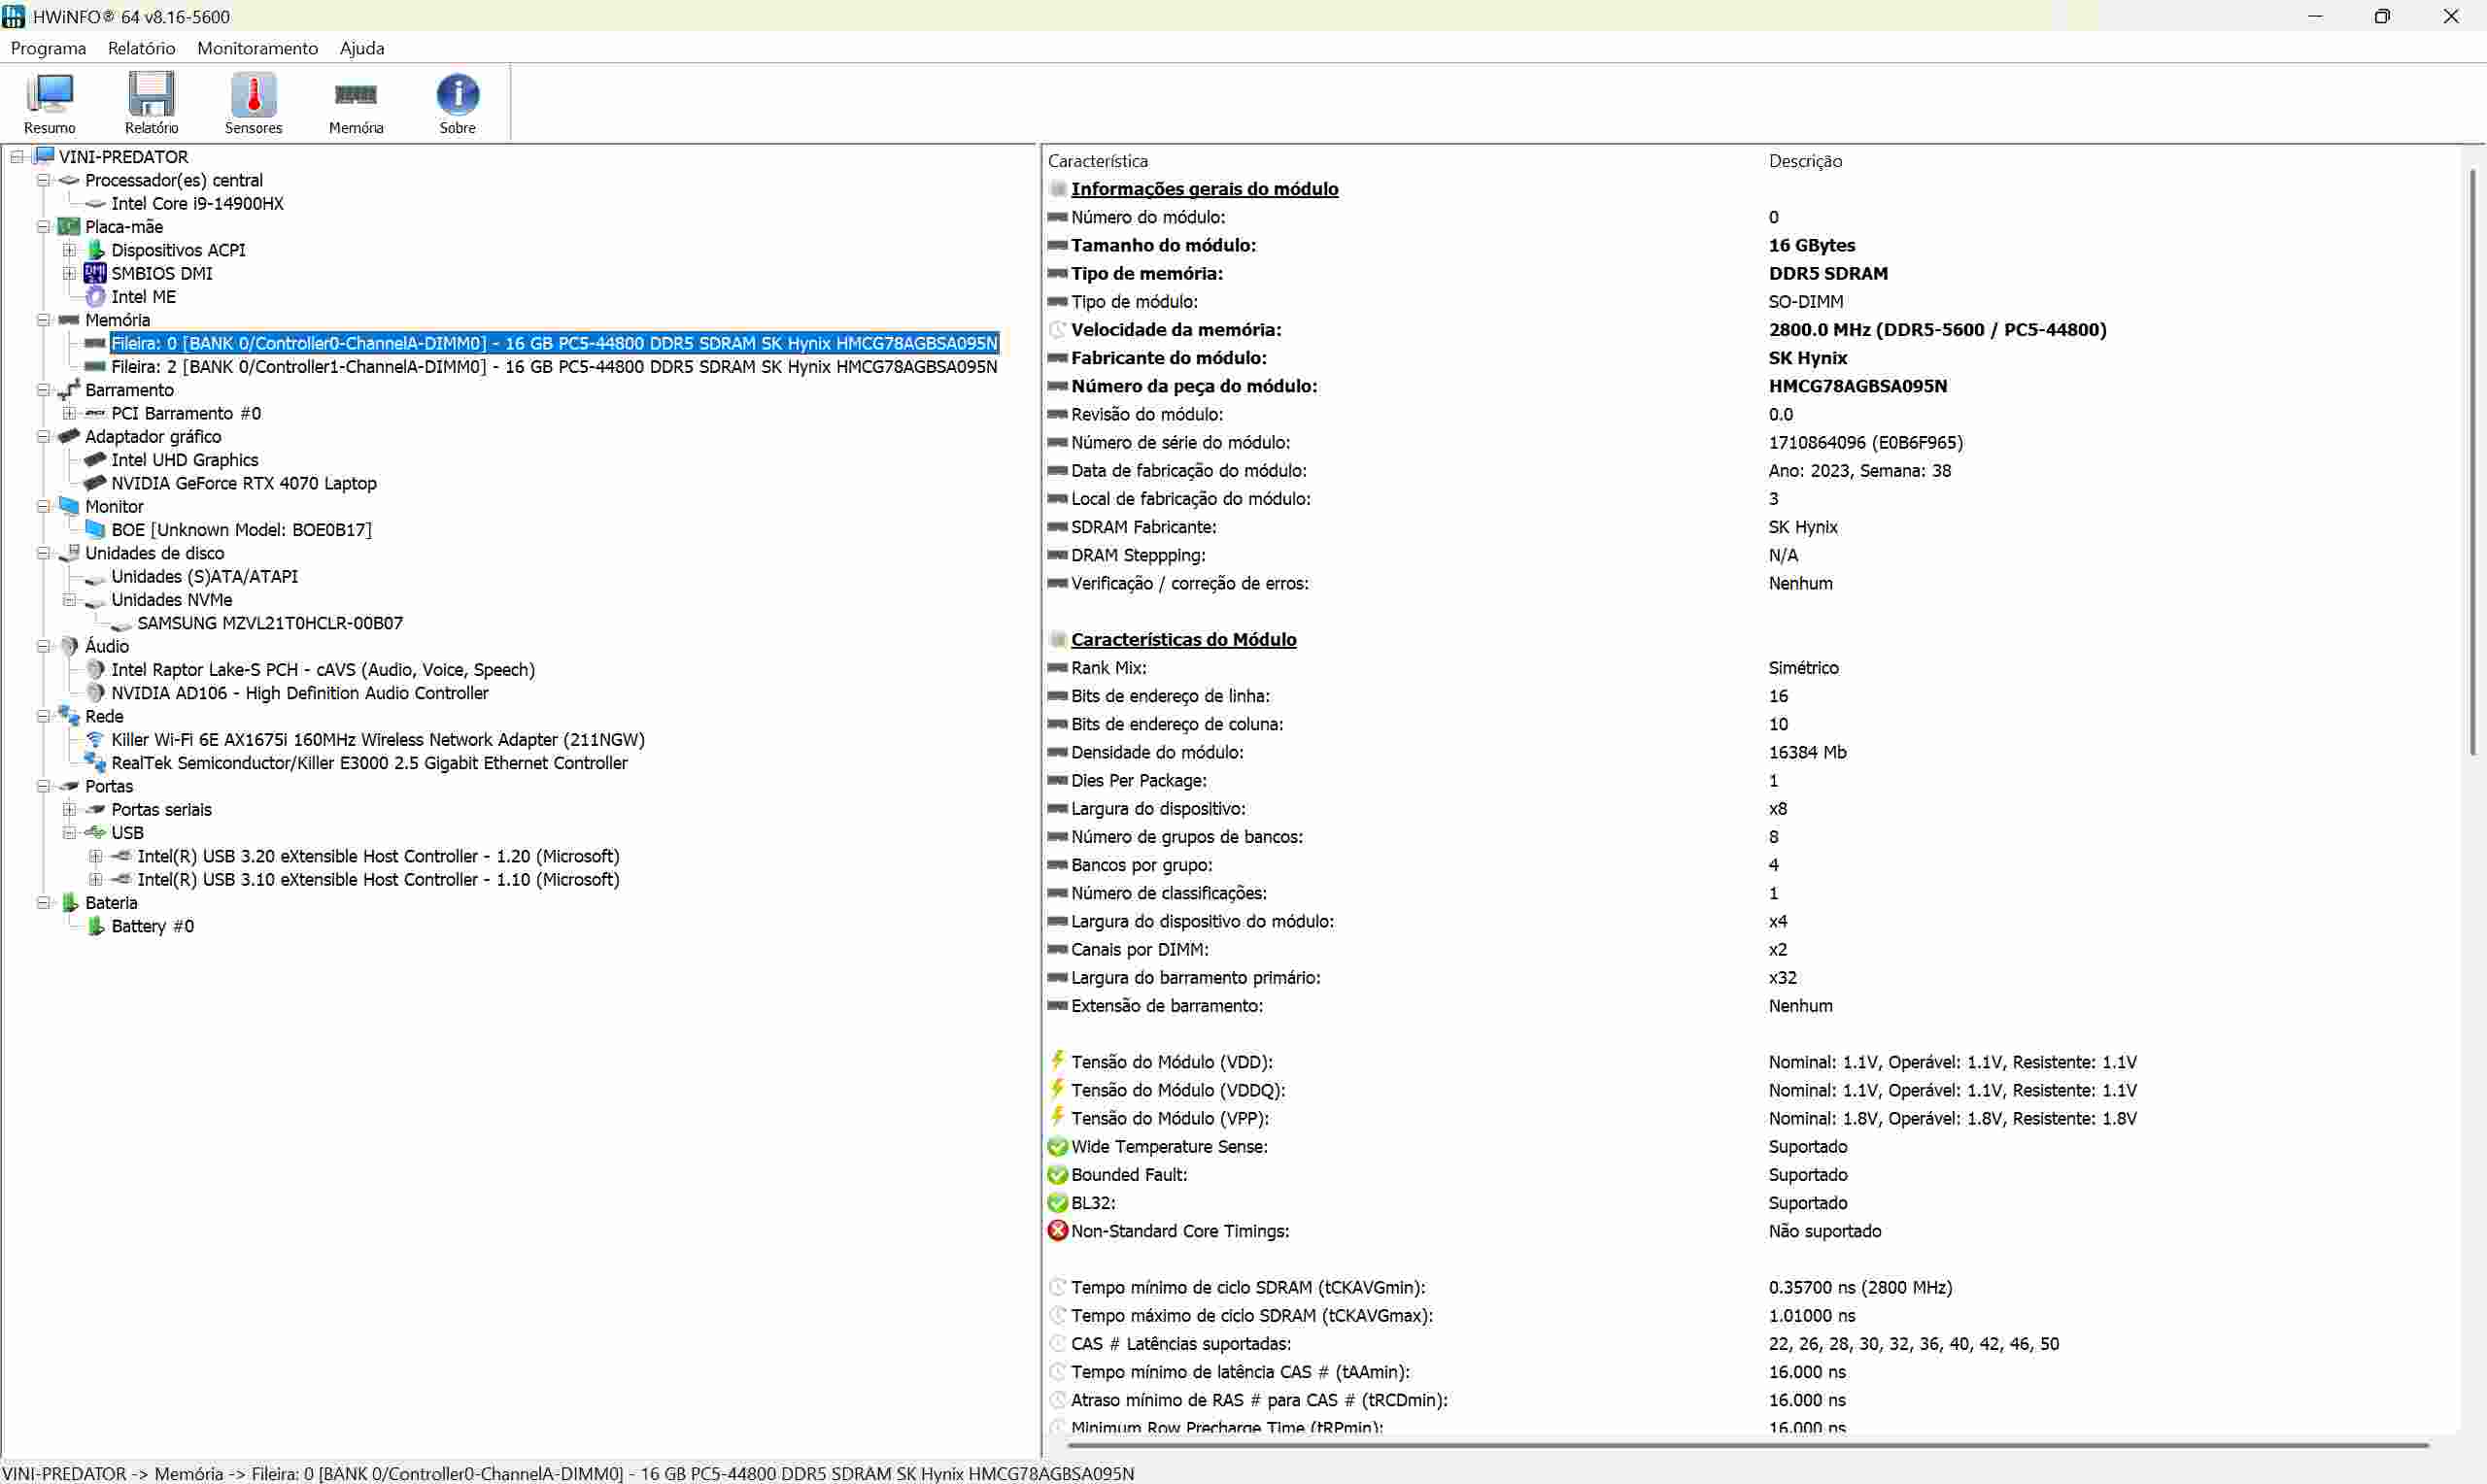Collapse the Adaptador gráfico node

tap(43, 436)
